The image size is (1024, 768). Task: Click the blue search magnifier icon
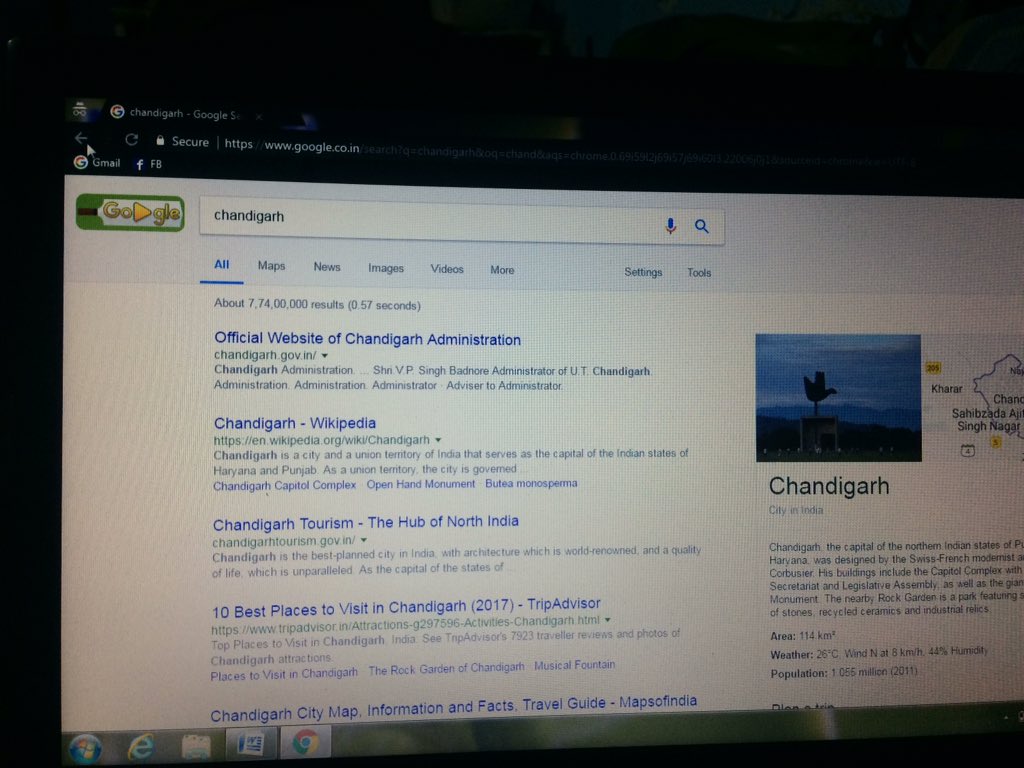[x=701, y=226]
